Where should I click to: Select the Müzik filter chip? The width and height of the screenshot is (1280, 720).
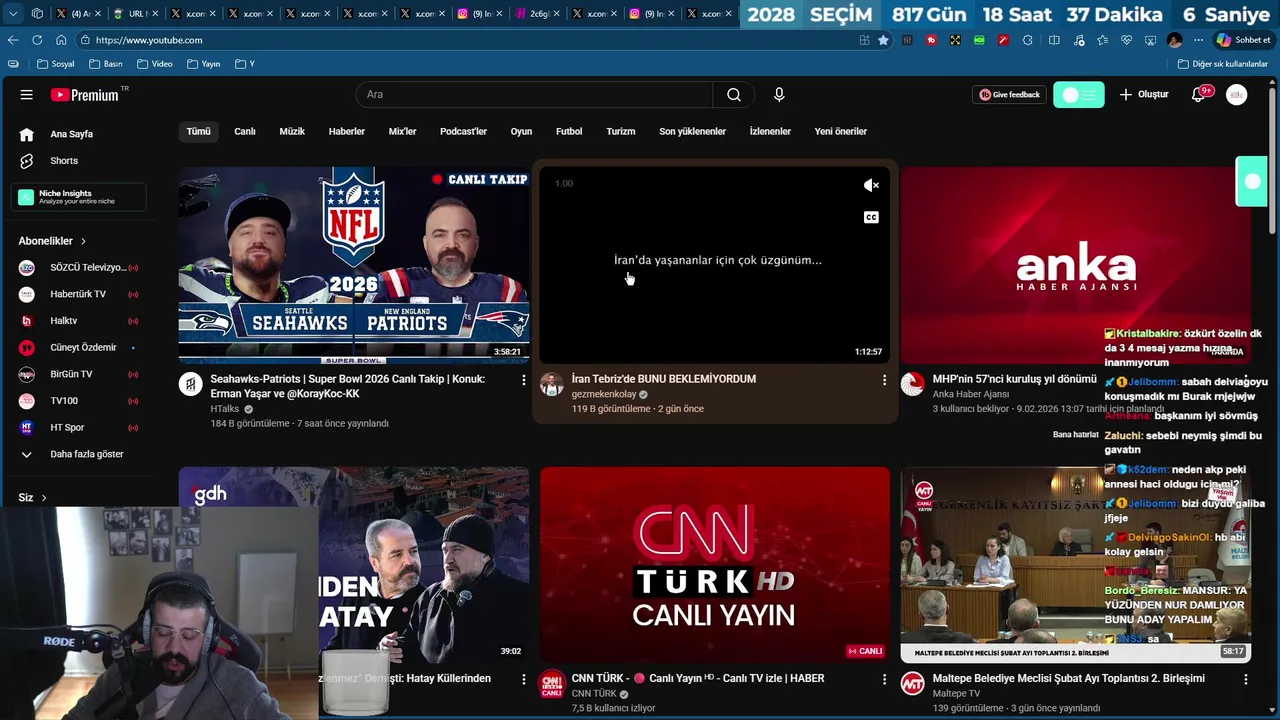[292, 132]
